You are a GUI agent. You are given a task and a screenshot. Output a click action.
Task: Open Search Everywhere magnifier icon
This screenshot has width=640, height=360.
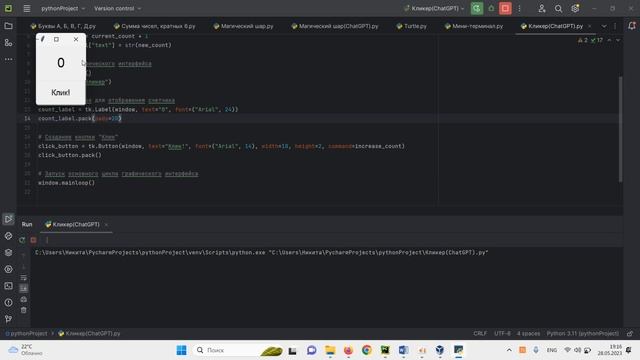[558, 8]
